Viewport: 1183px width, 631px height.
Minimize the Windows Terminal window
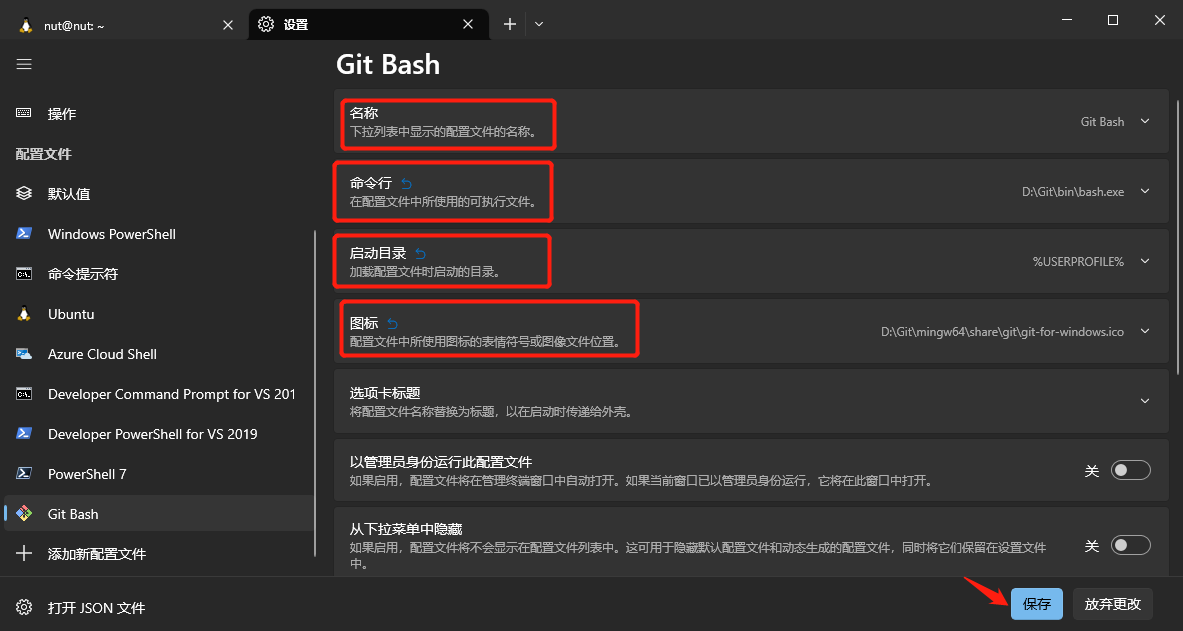tap(1065, 20)
